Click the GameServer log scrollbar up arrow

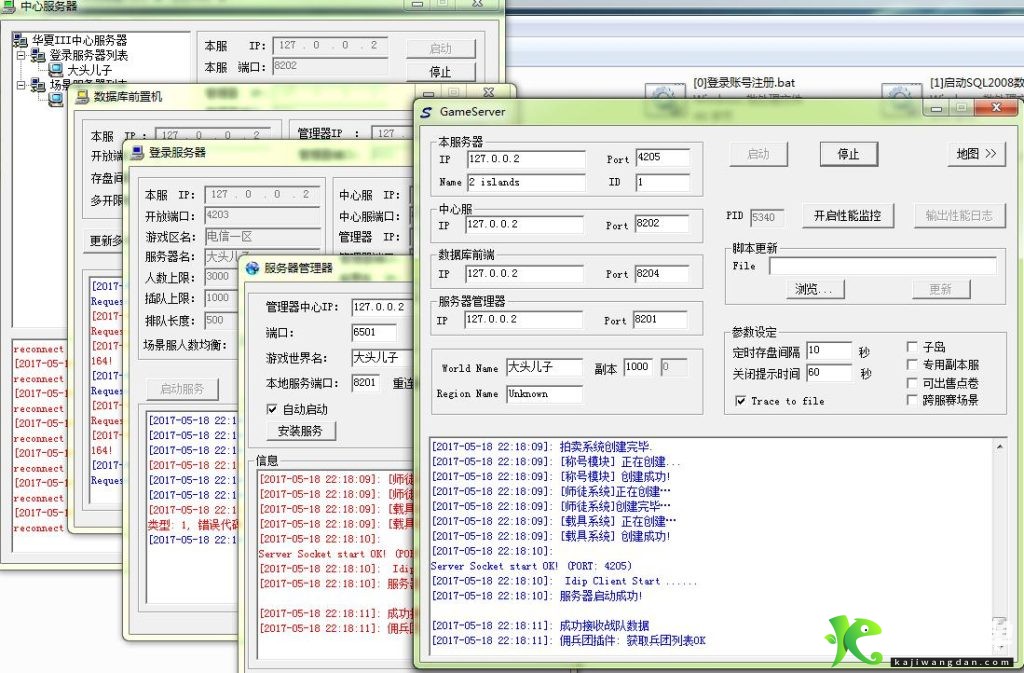tap(999, 447)
